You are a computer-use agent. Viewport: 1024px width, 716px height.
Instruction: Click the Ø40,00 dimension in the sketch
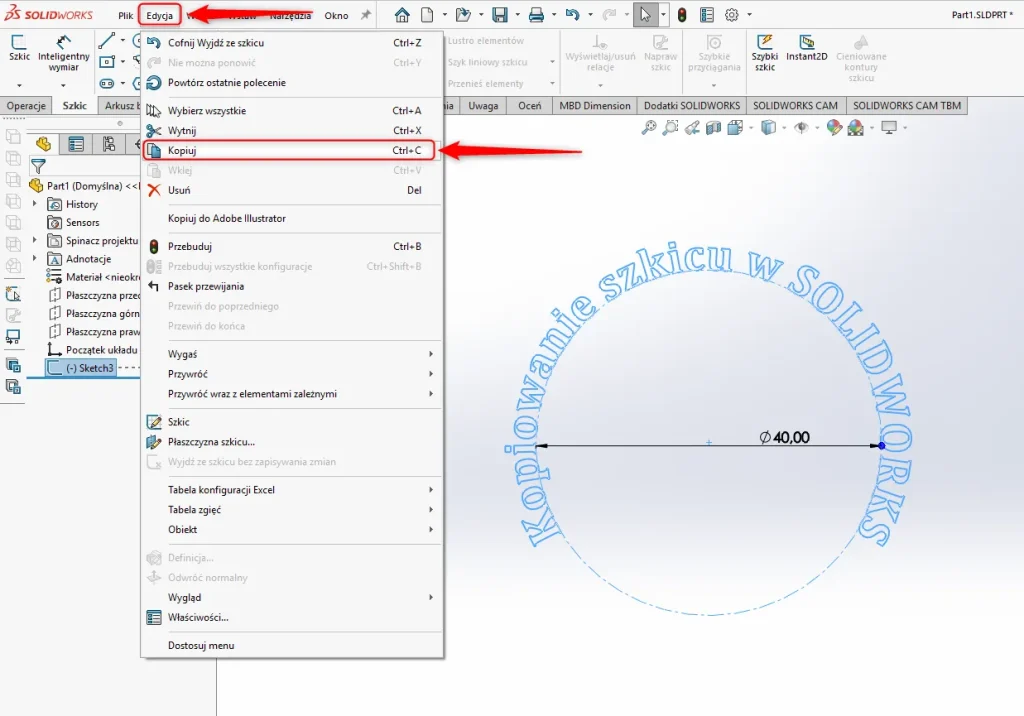coord(784,437)
